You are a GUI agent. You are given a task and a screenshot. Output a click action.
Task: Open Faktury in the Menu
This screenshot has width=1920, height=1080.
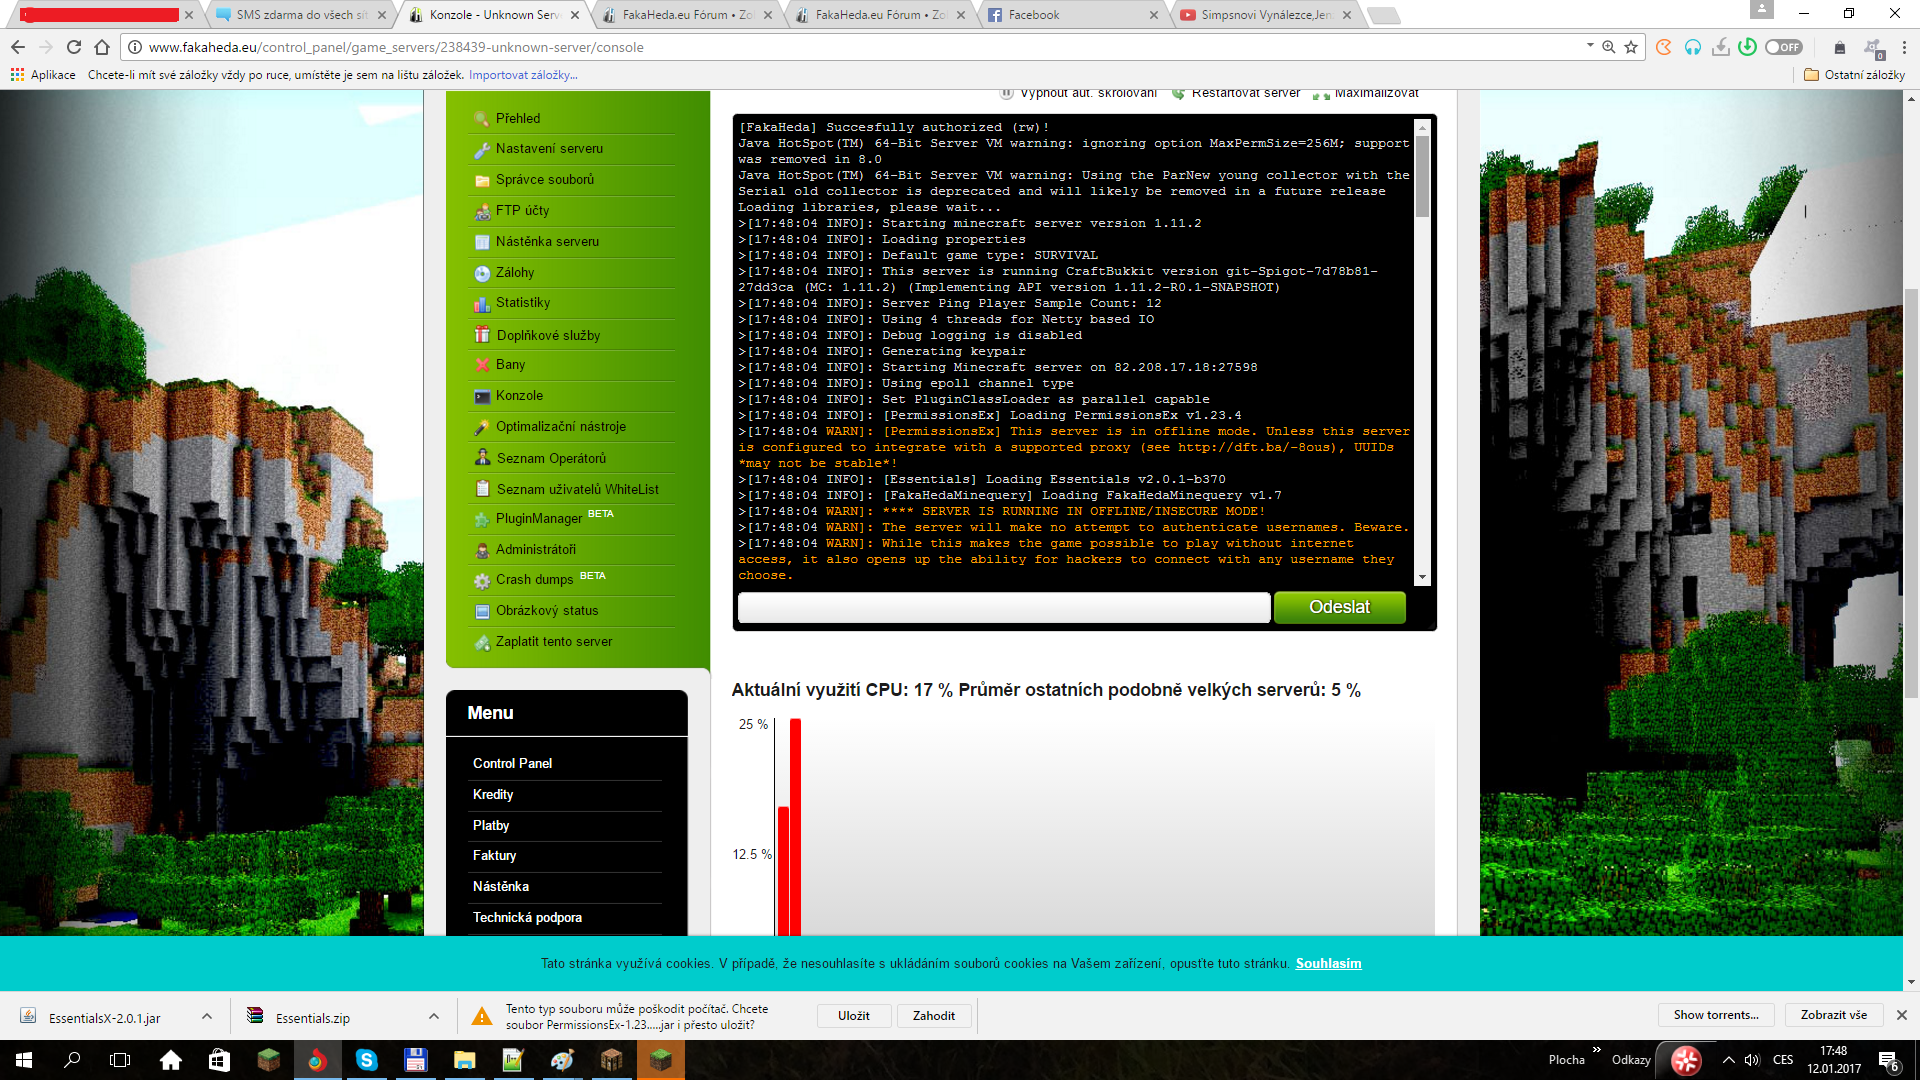[x=495, y=856]
